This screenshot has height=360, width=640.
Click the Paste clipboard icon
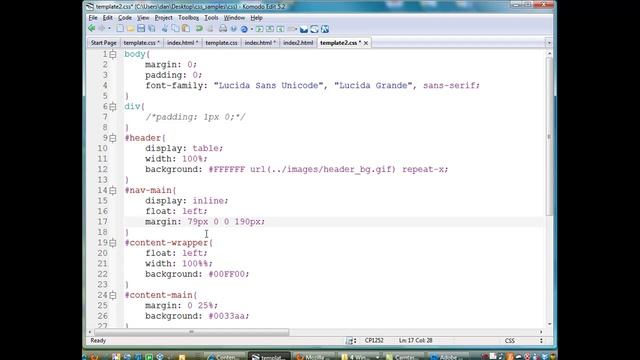click(185, 29)
